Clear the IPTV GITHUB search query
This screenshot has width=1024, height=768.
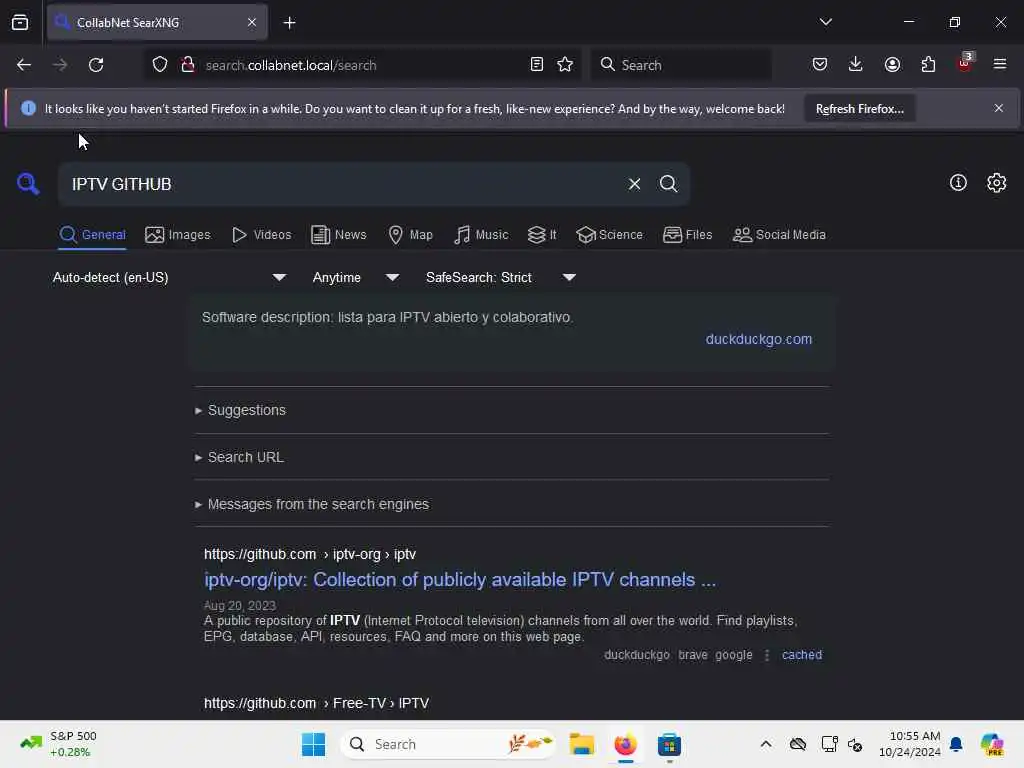[x=634, y=184]
